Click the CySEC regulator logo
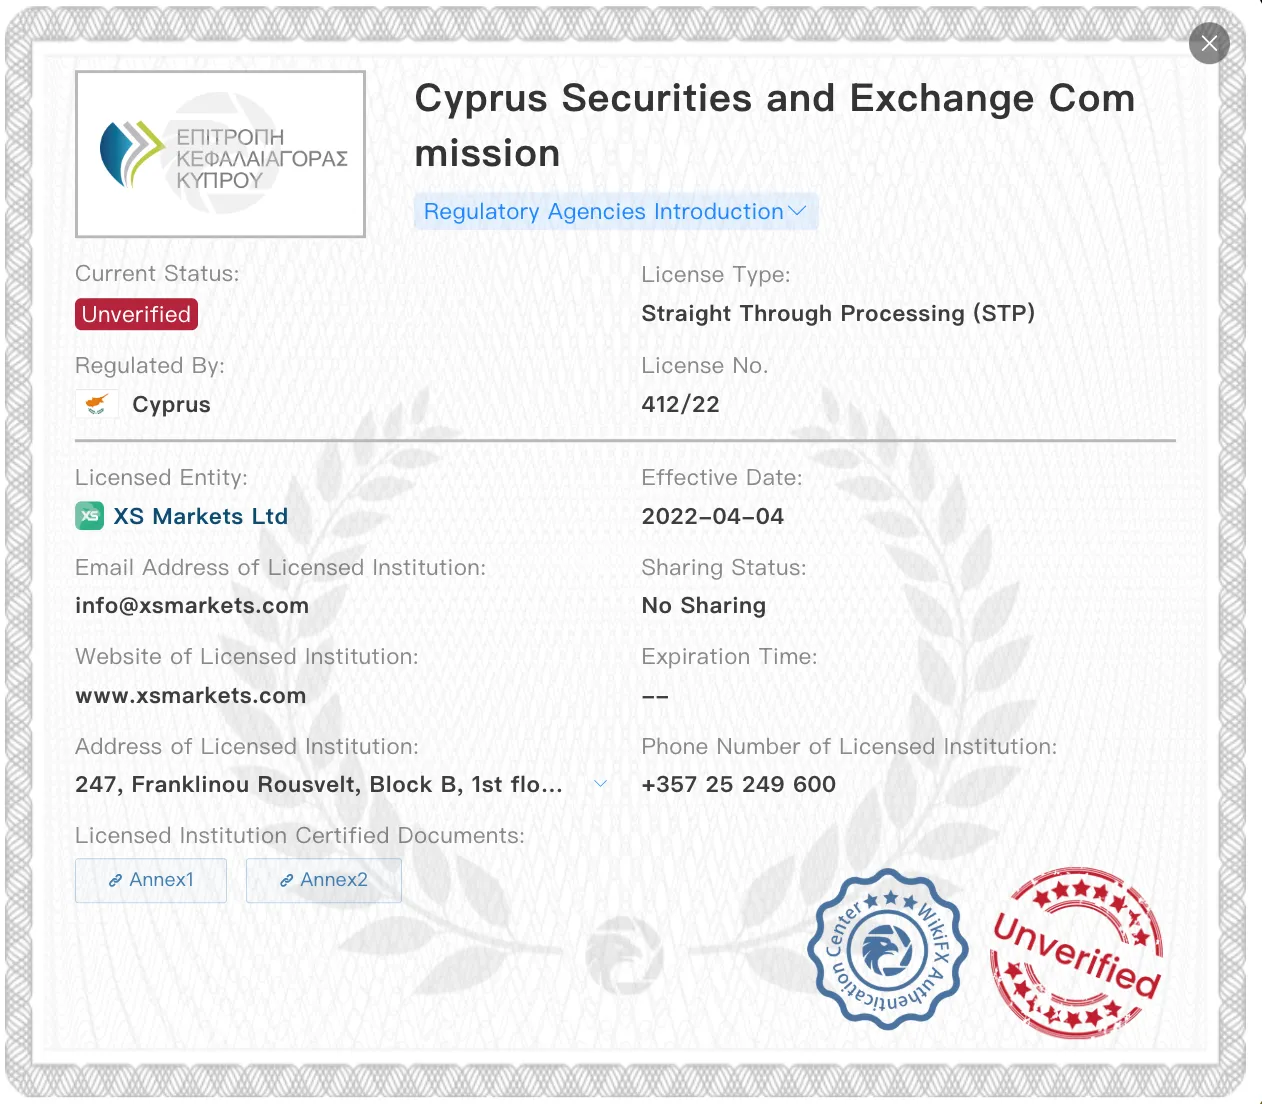Viewport: 1262px width, 1104px height. [x=220, y=154]
